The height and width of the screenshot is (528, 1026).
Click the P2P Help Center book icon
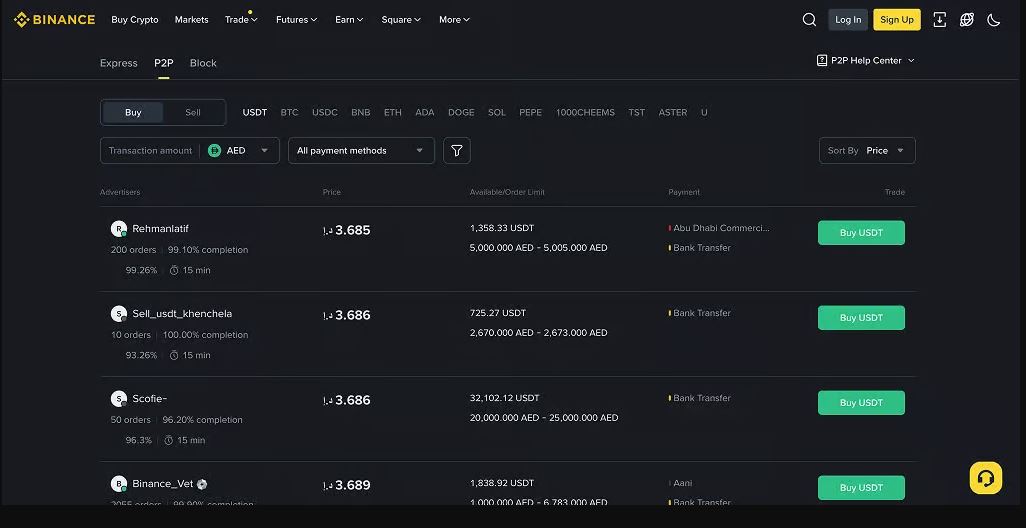(822, 60)
